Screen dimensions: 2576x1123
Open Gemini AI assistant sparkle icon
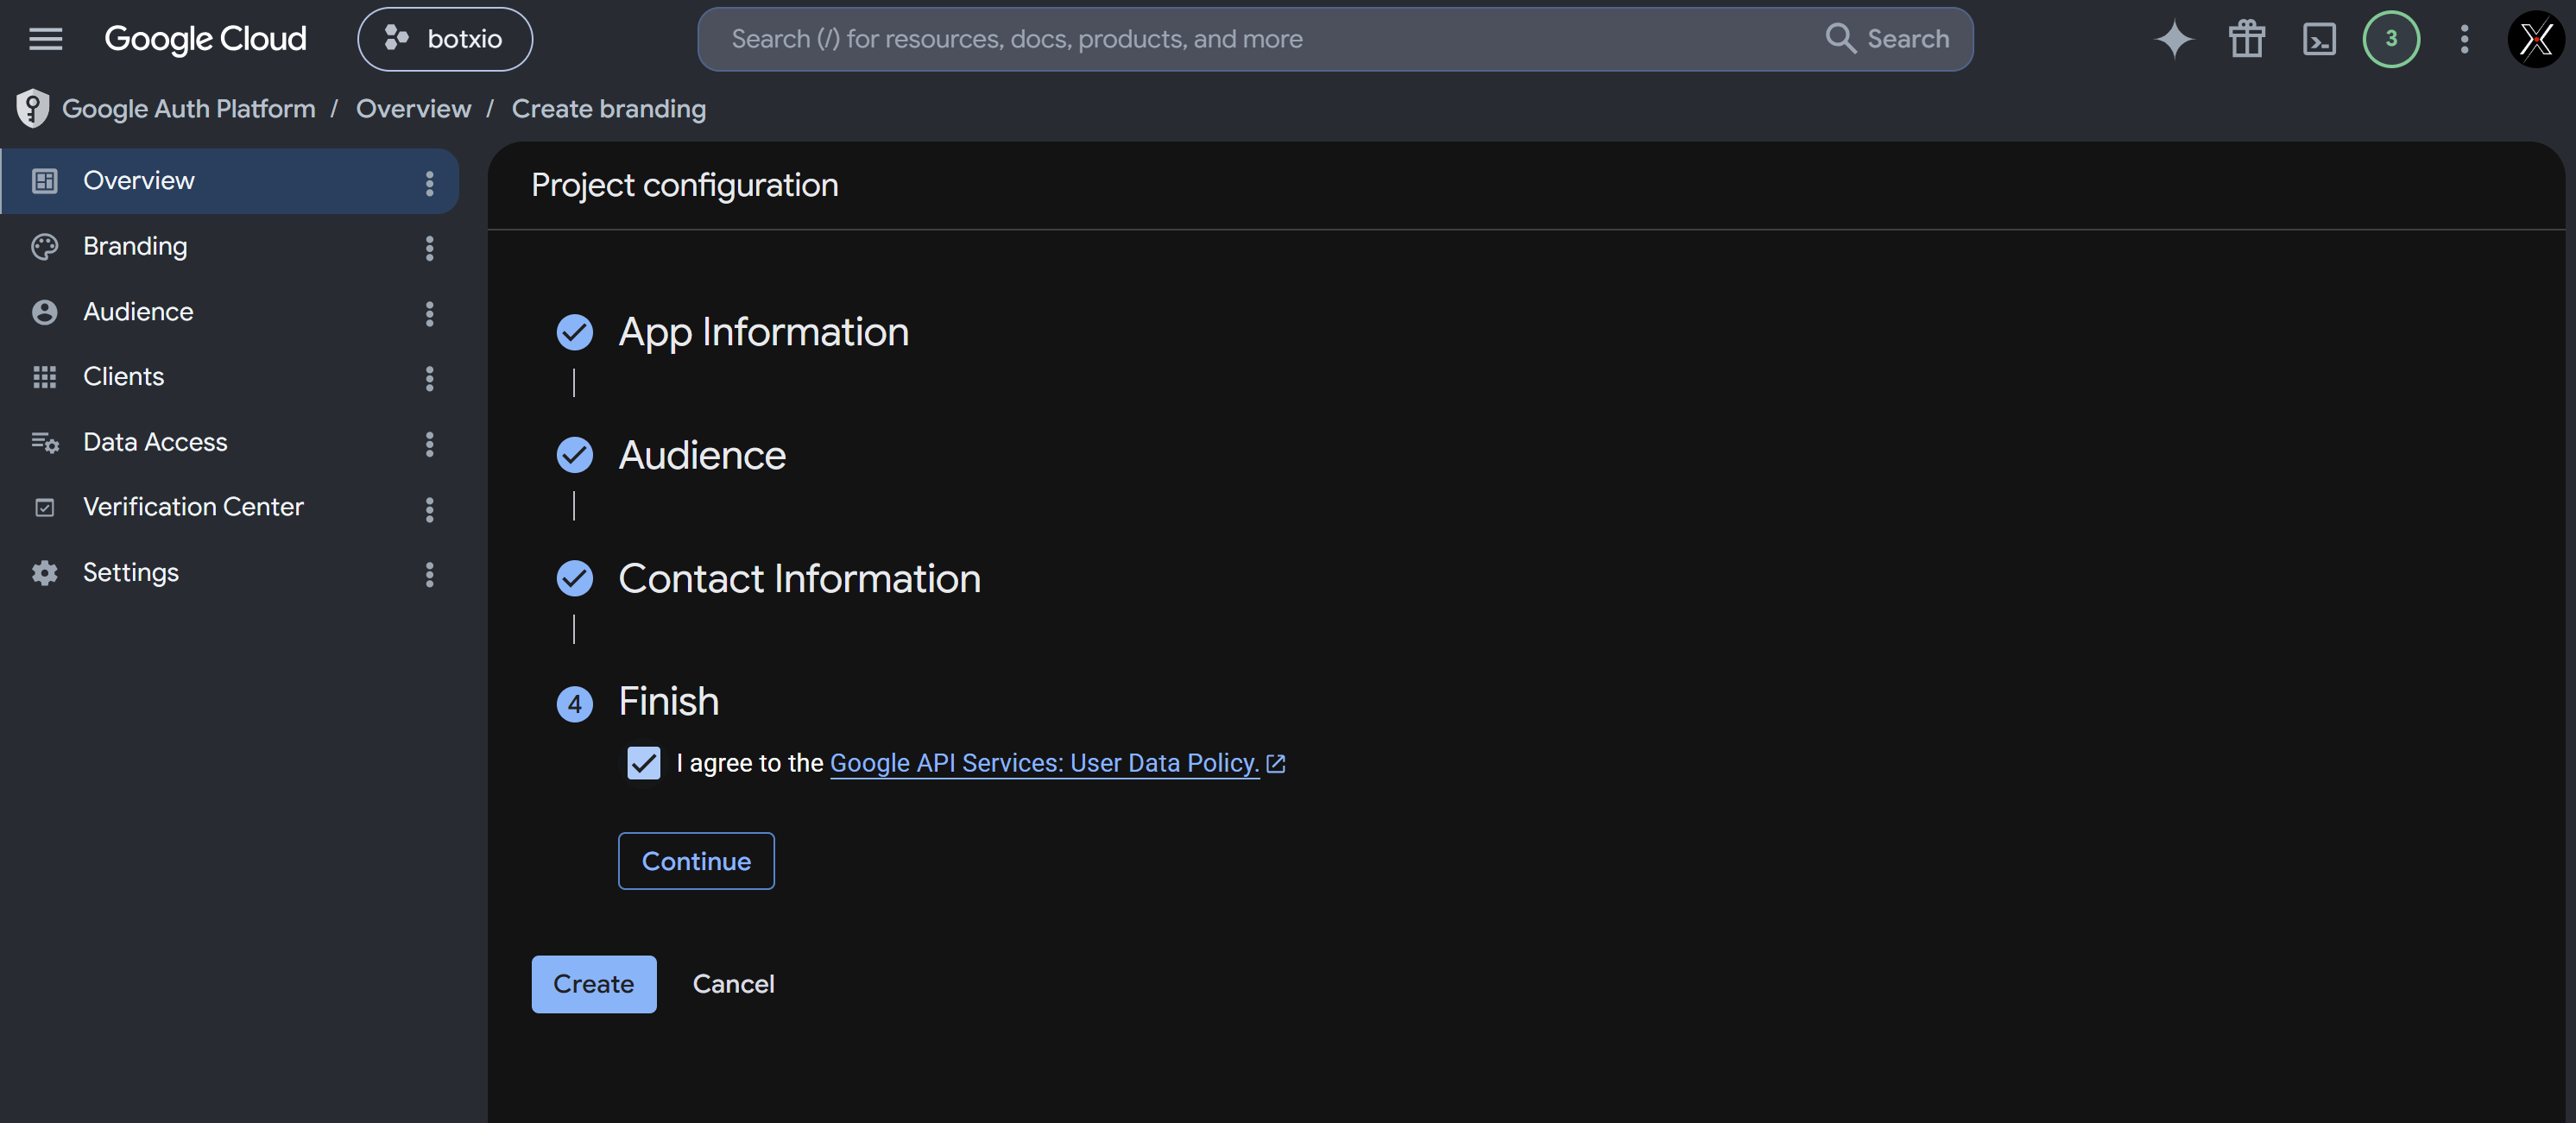[2174, 39]
